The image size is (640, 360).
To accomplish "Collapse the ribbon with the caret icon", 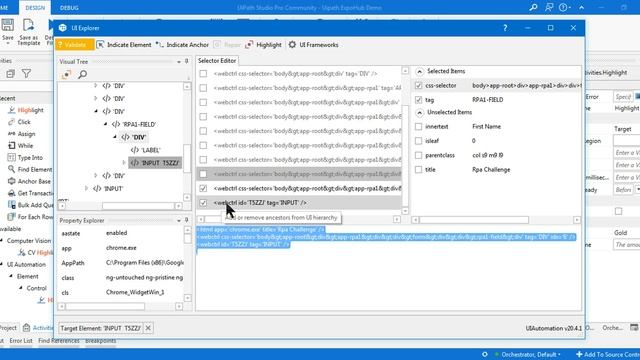I will pyautogui.click(x=582, y=7).
